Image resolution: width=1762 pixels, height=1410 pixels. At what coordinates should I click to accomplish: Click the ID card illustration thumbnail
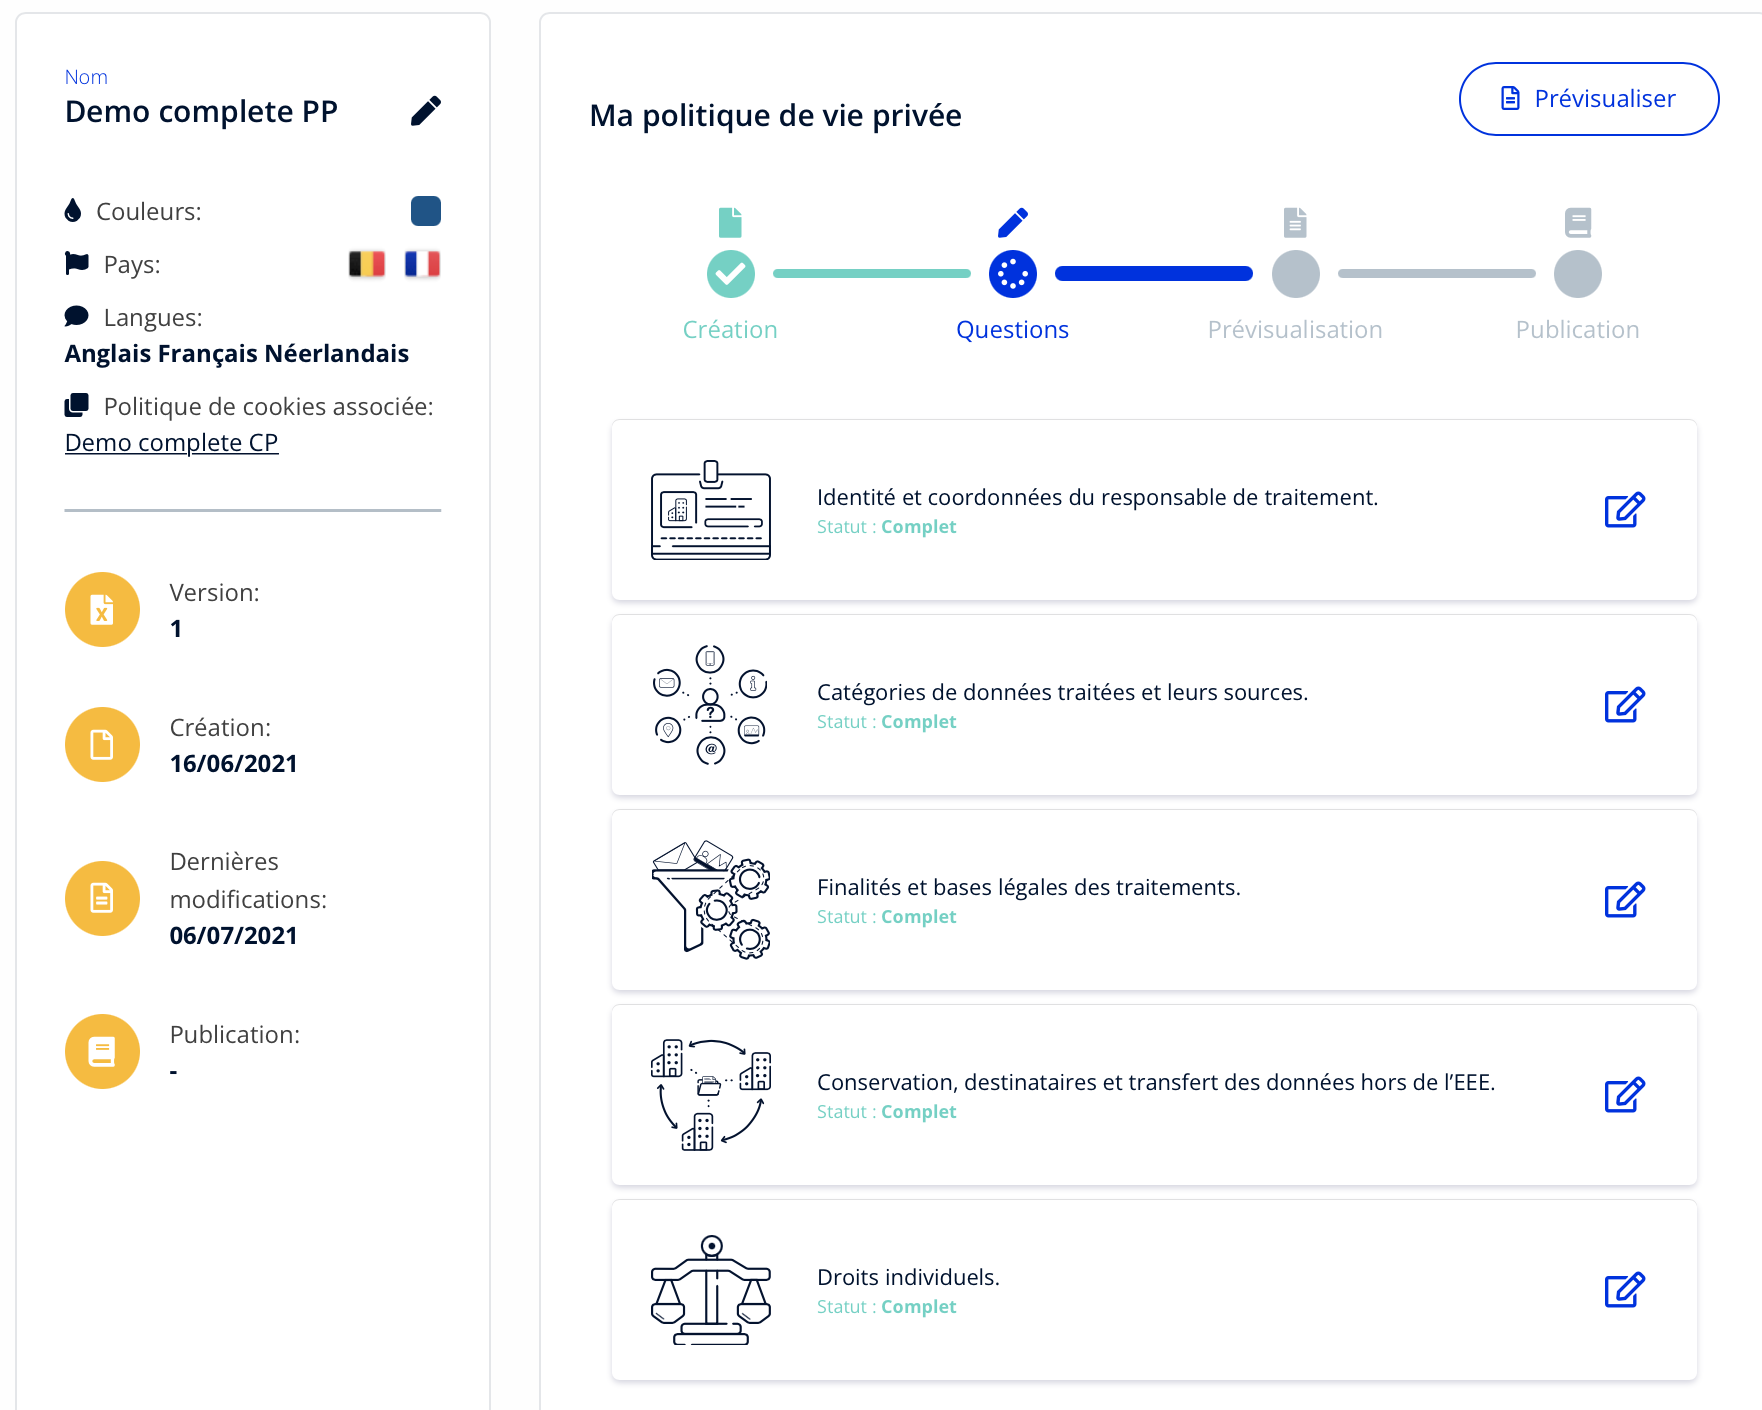click(x=711, y=510)
